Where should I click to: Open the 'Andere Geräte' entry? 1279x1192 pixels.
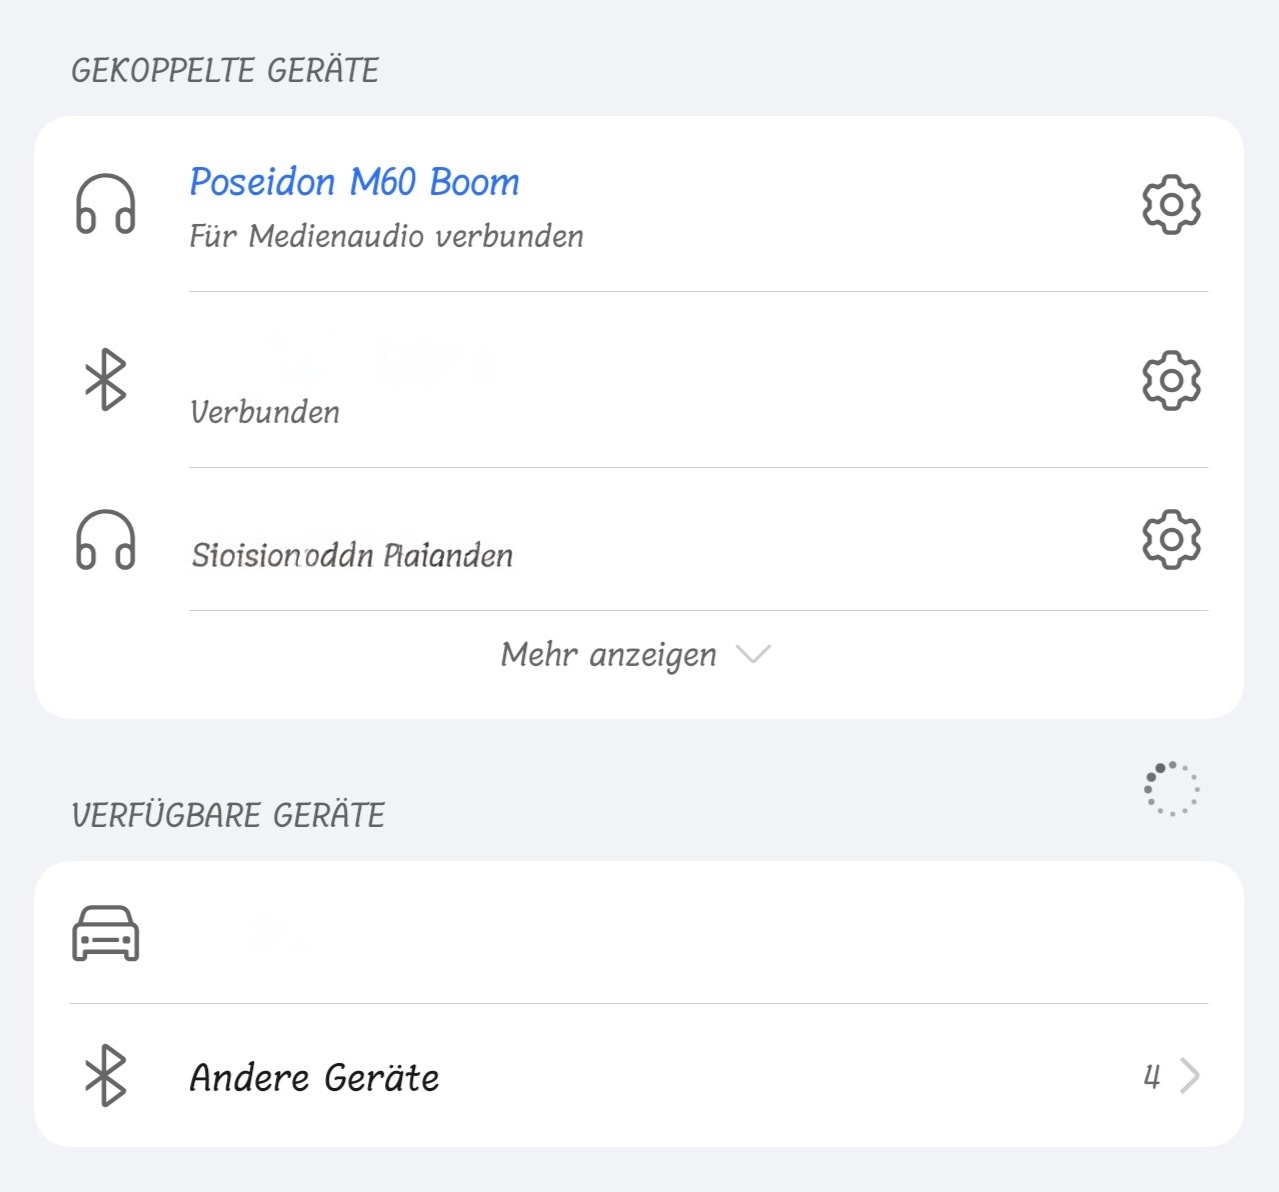pos(639,1076)
